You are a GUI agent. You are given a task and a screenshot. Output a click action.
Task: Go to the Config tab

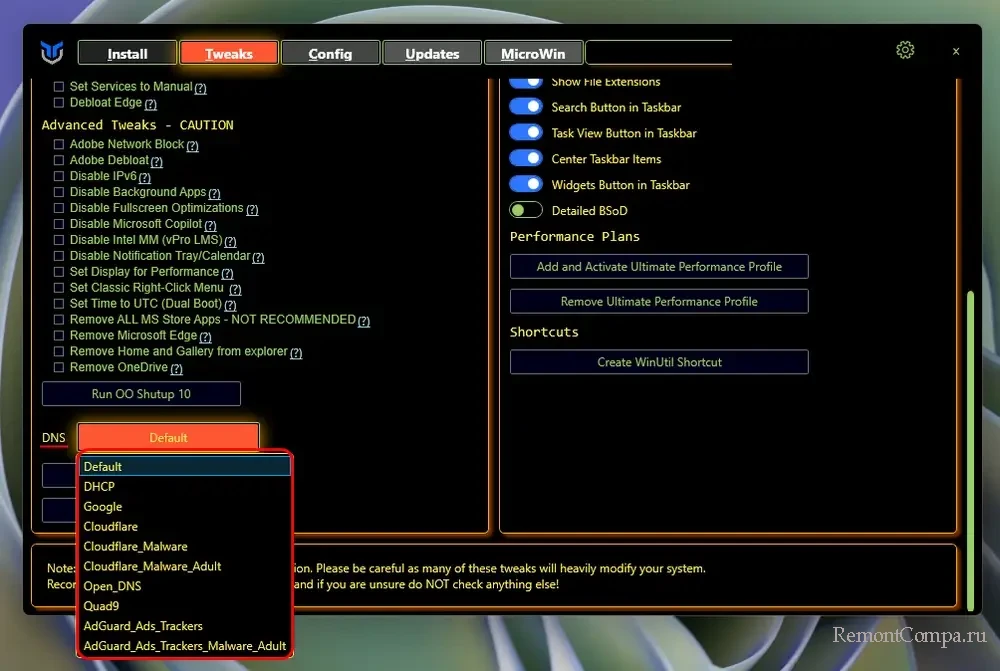coord(330,53)
